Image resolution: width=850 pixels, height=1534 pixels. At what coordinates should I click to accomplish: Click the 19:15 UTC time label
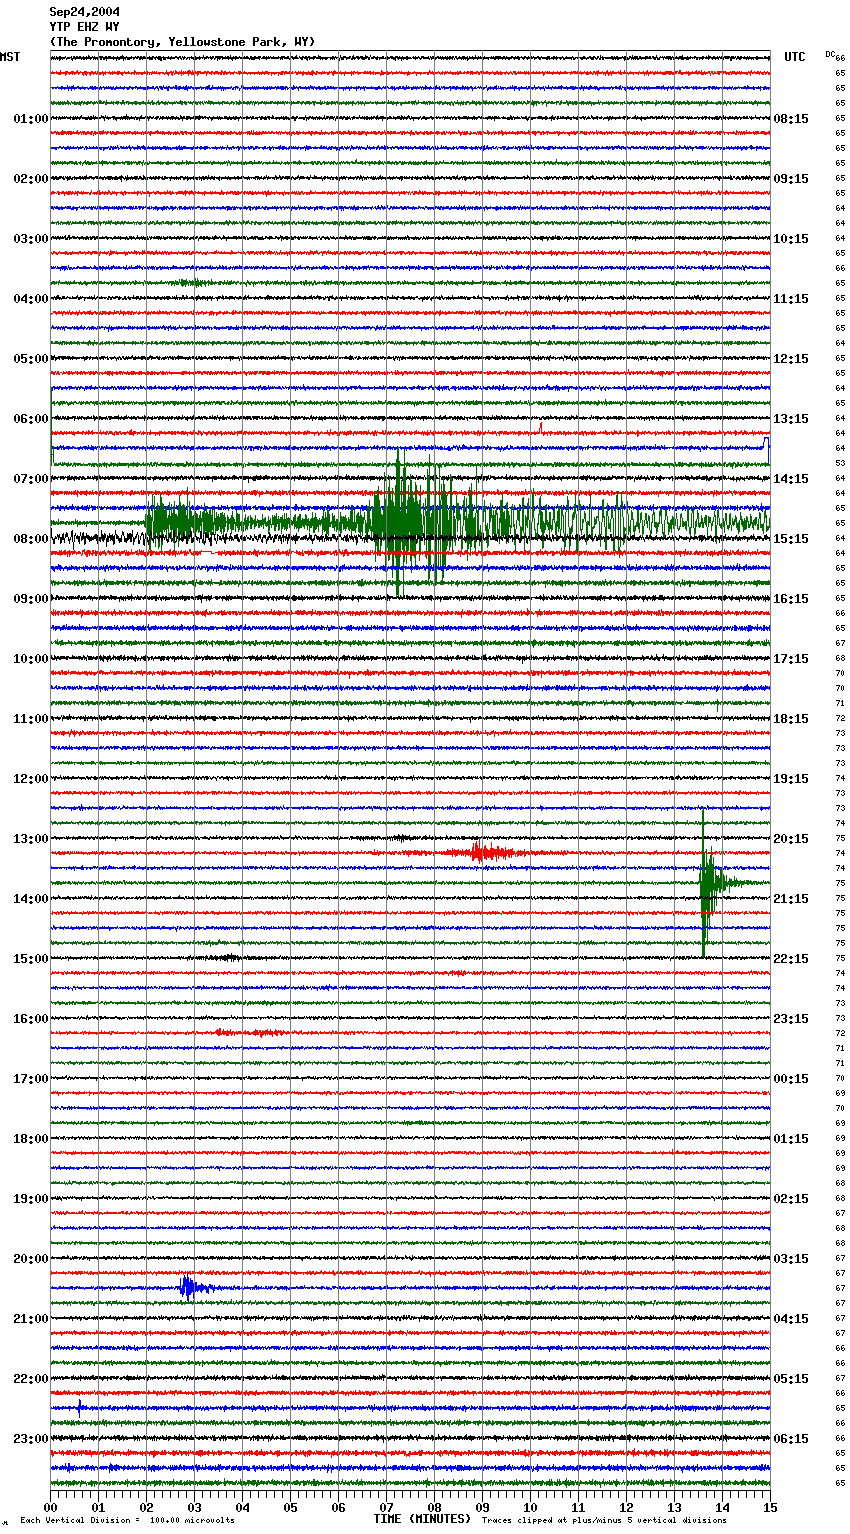[791, 779]
